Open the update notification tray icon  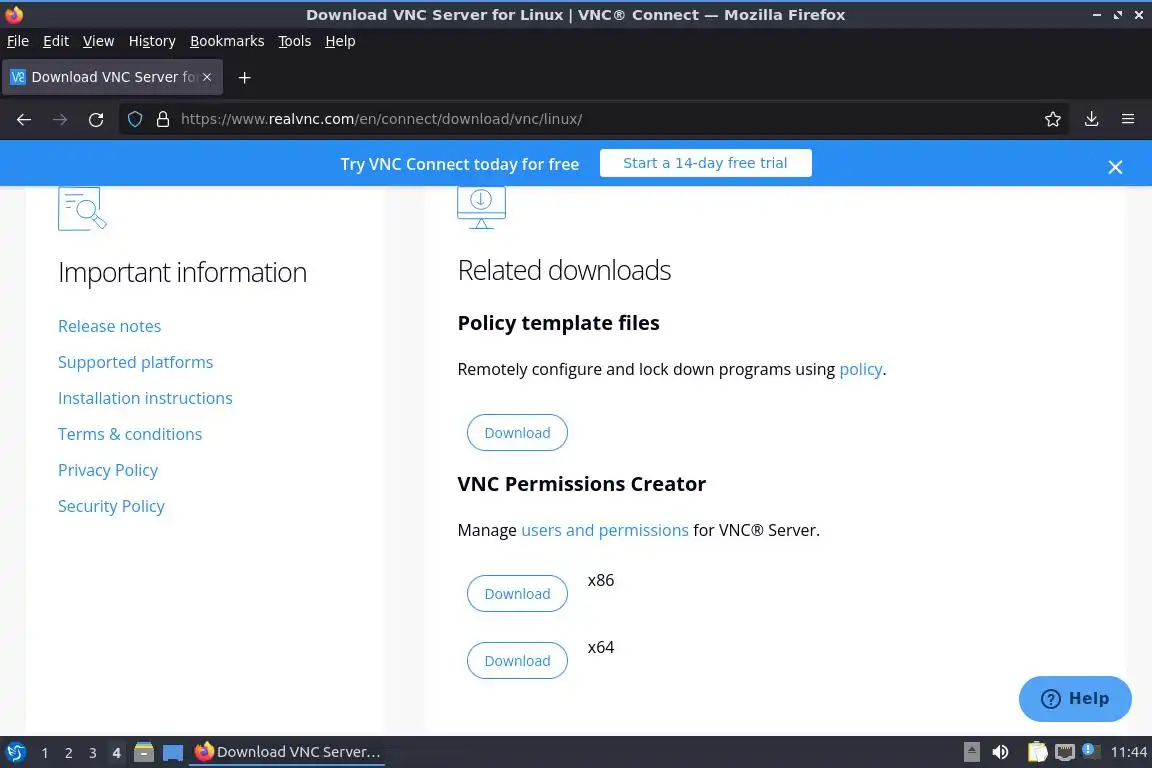coord(1091,751)
